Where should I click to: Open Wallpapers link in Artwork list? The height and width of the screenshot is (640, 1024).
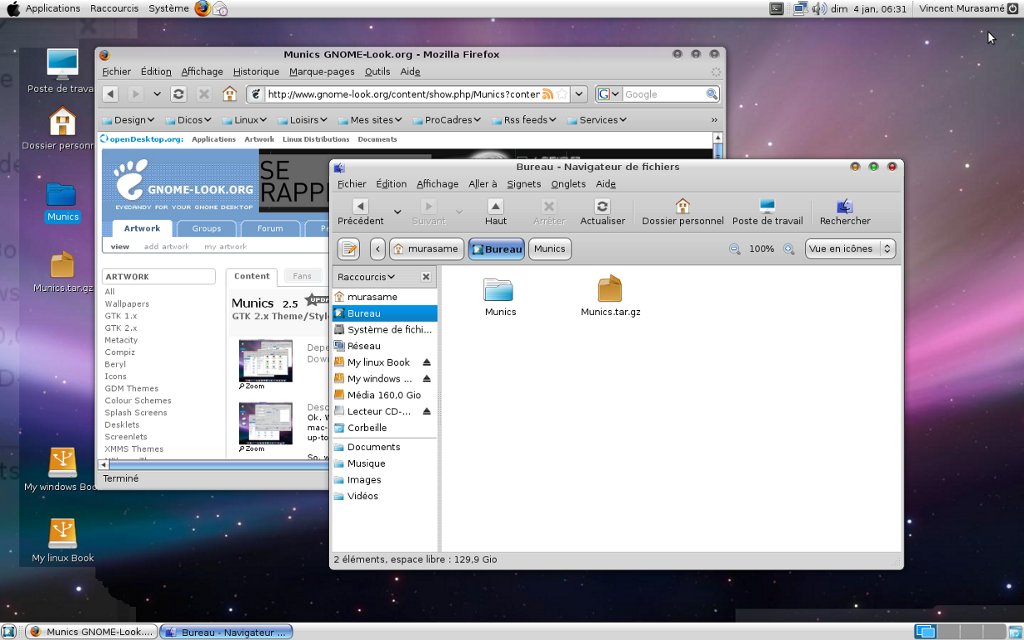pos(127,304)
